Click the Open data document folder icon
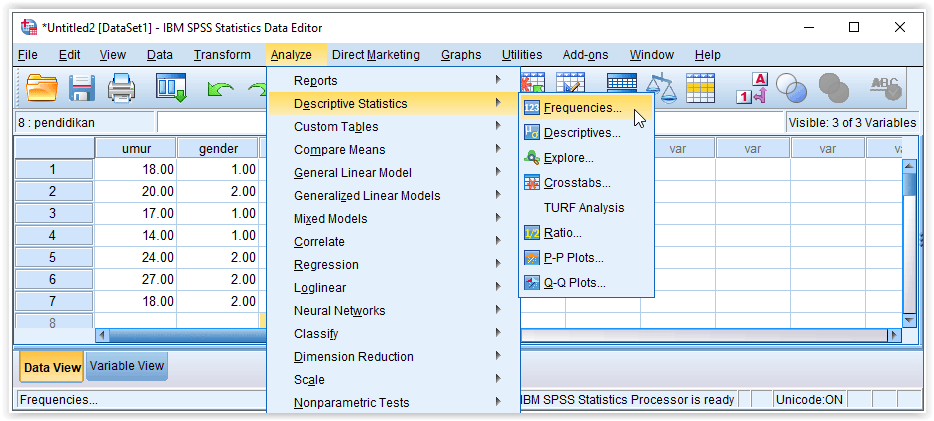 coord(42,88)
